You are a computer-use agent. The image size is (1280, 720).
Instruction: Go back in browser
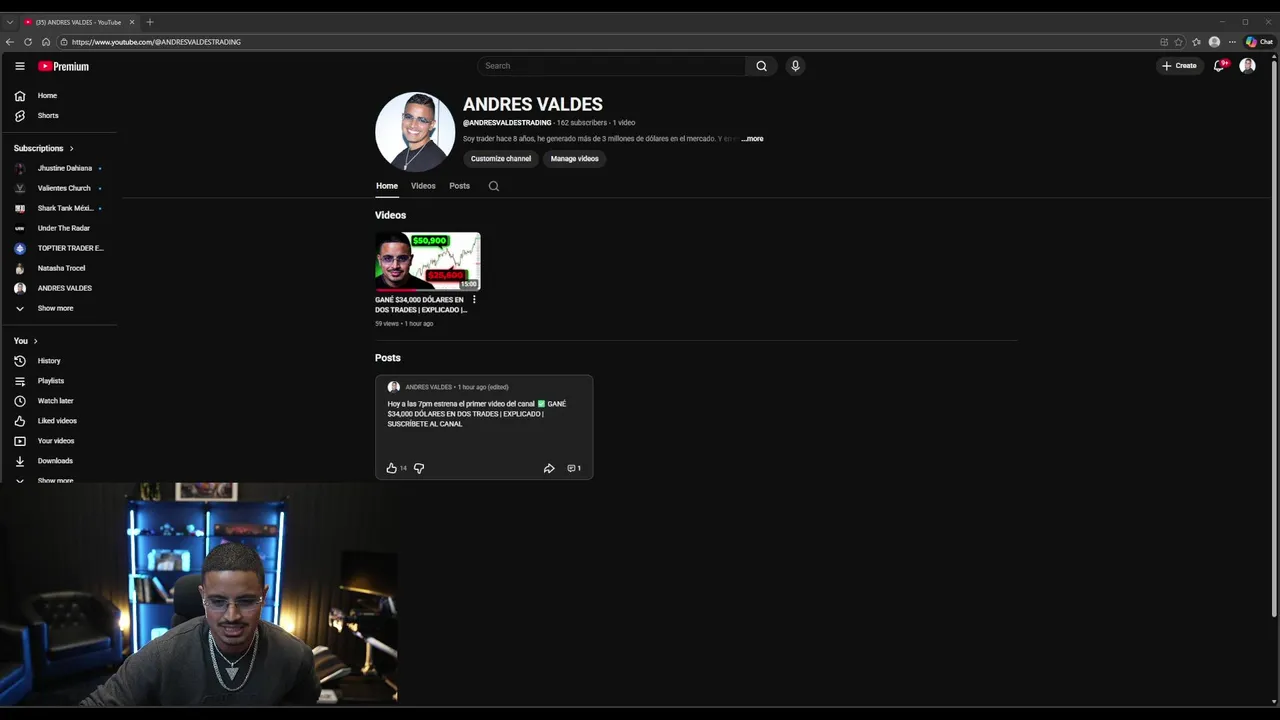tap(10, 42)
